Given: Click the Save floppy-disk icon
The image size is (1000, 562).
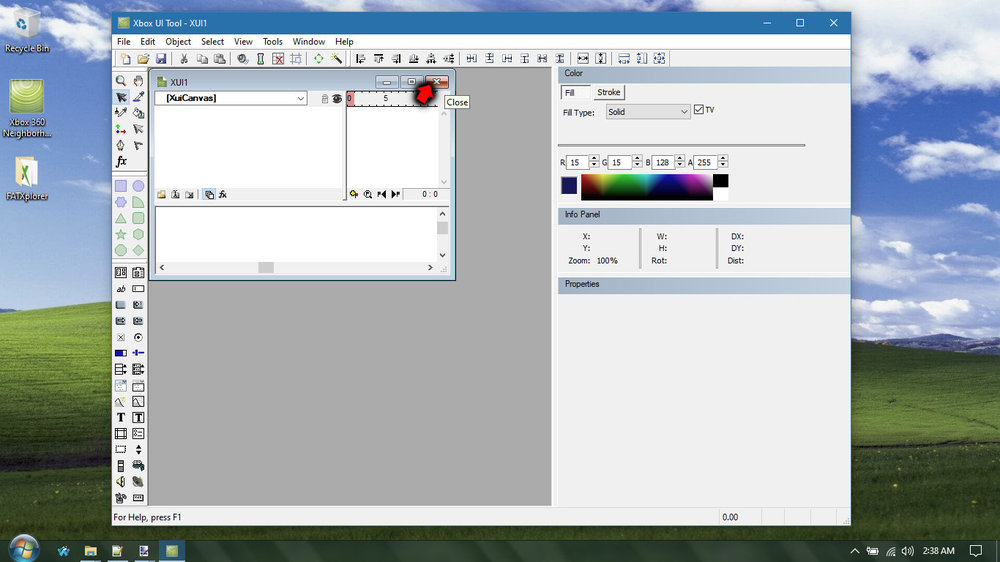Looking at the screenshot, I should click(161, 59).
